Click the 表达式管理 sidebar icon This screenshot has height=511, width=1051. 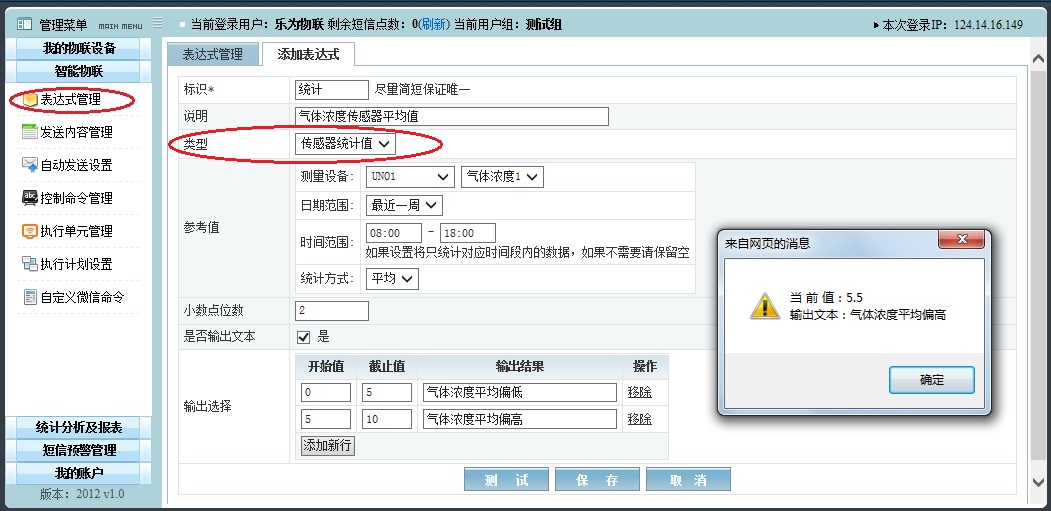tap(30, 99)
